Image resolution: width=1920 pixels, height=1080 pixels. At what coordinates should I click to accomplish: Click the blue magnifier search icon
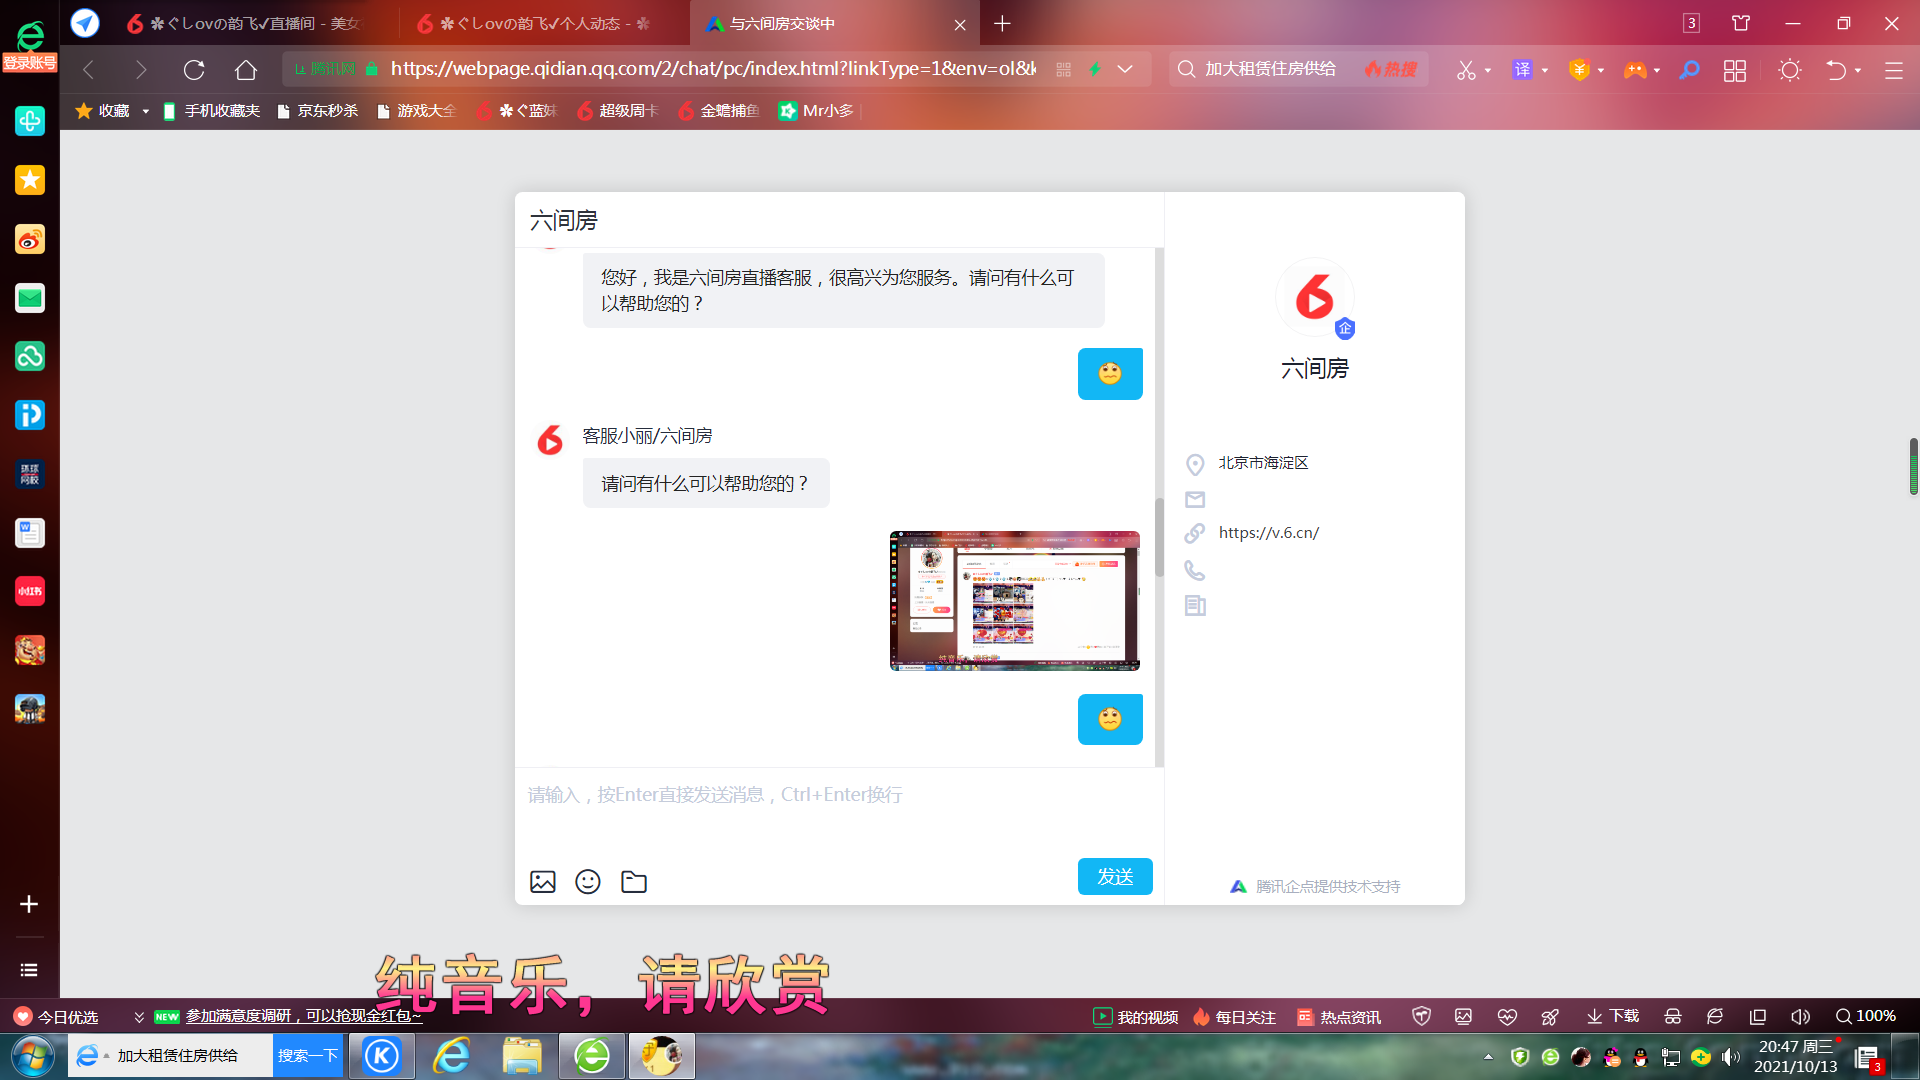click(1689, 69)
